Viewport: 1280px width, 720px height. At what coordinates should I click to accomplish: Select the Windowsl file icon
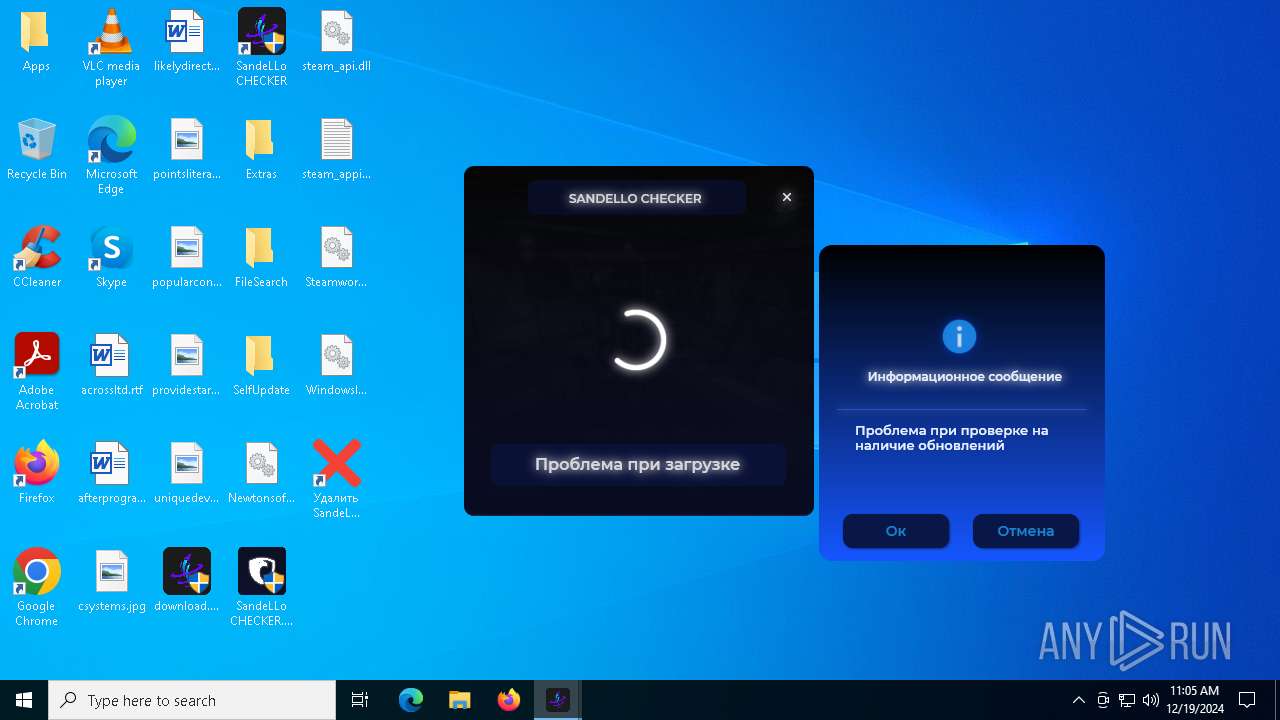pos(336,365)
